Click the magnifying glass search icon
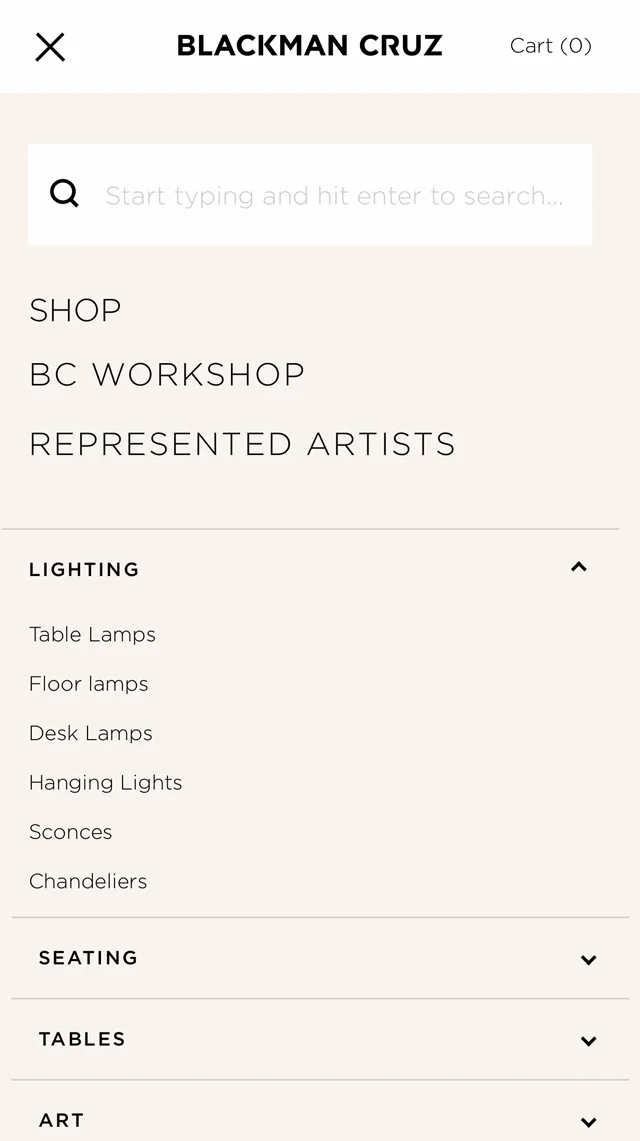Screen dimensions: 640x1141 tap(64, 194)
